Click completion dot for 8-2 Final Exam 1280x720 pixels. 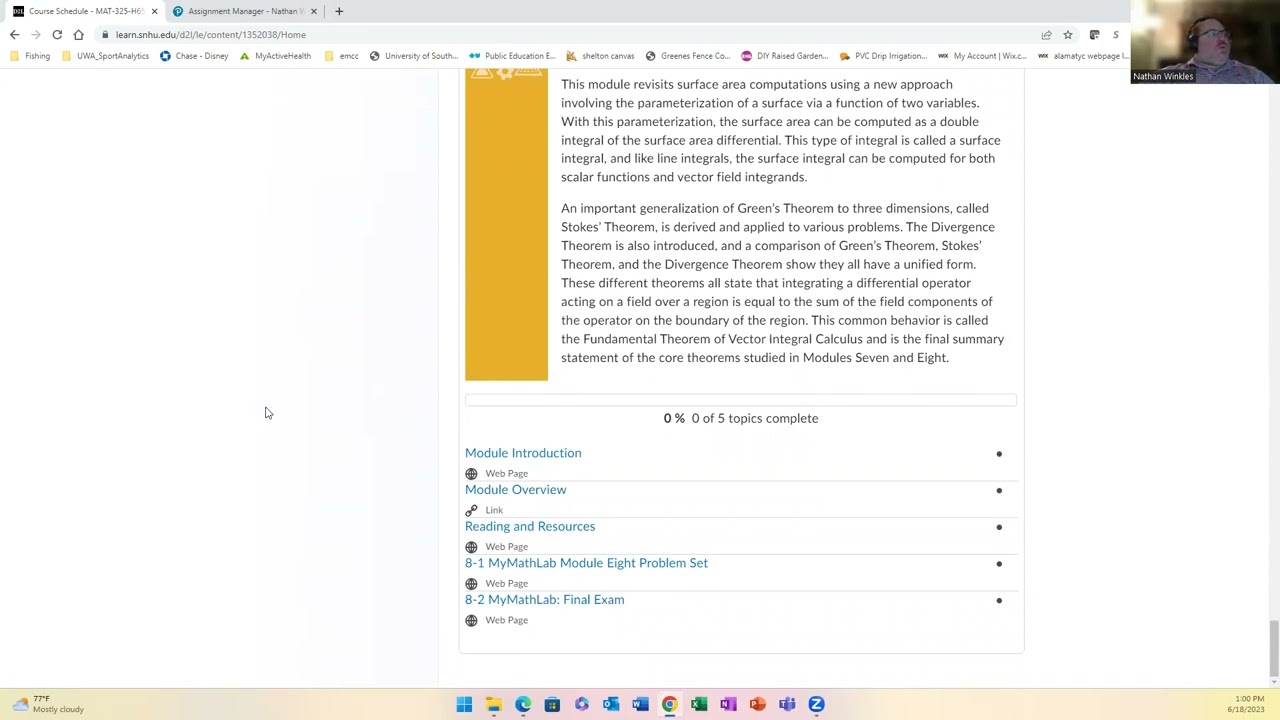point(999,600)
